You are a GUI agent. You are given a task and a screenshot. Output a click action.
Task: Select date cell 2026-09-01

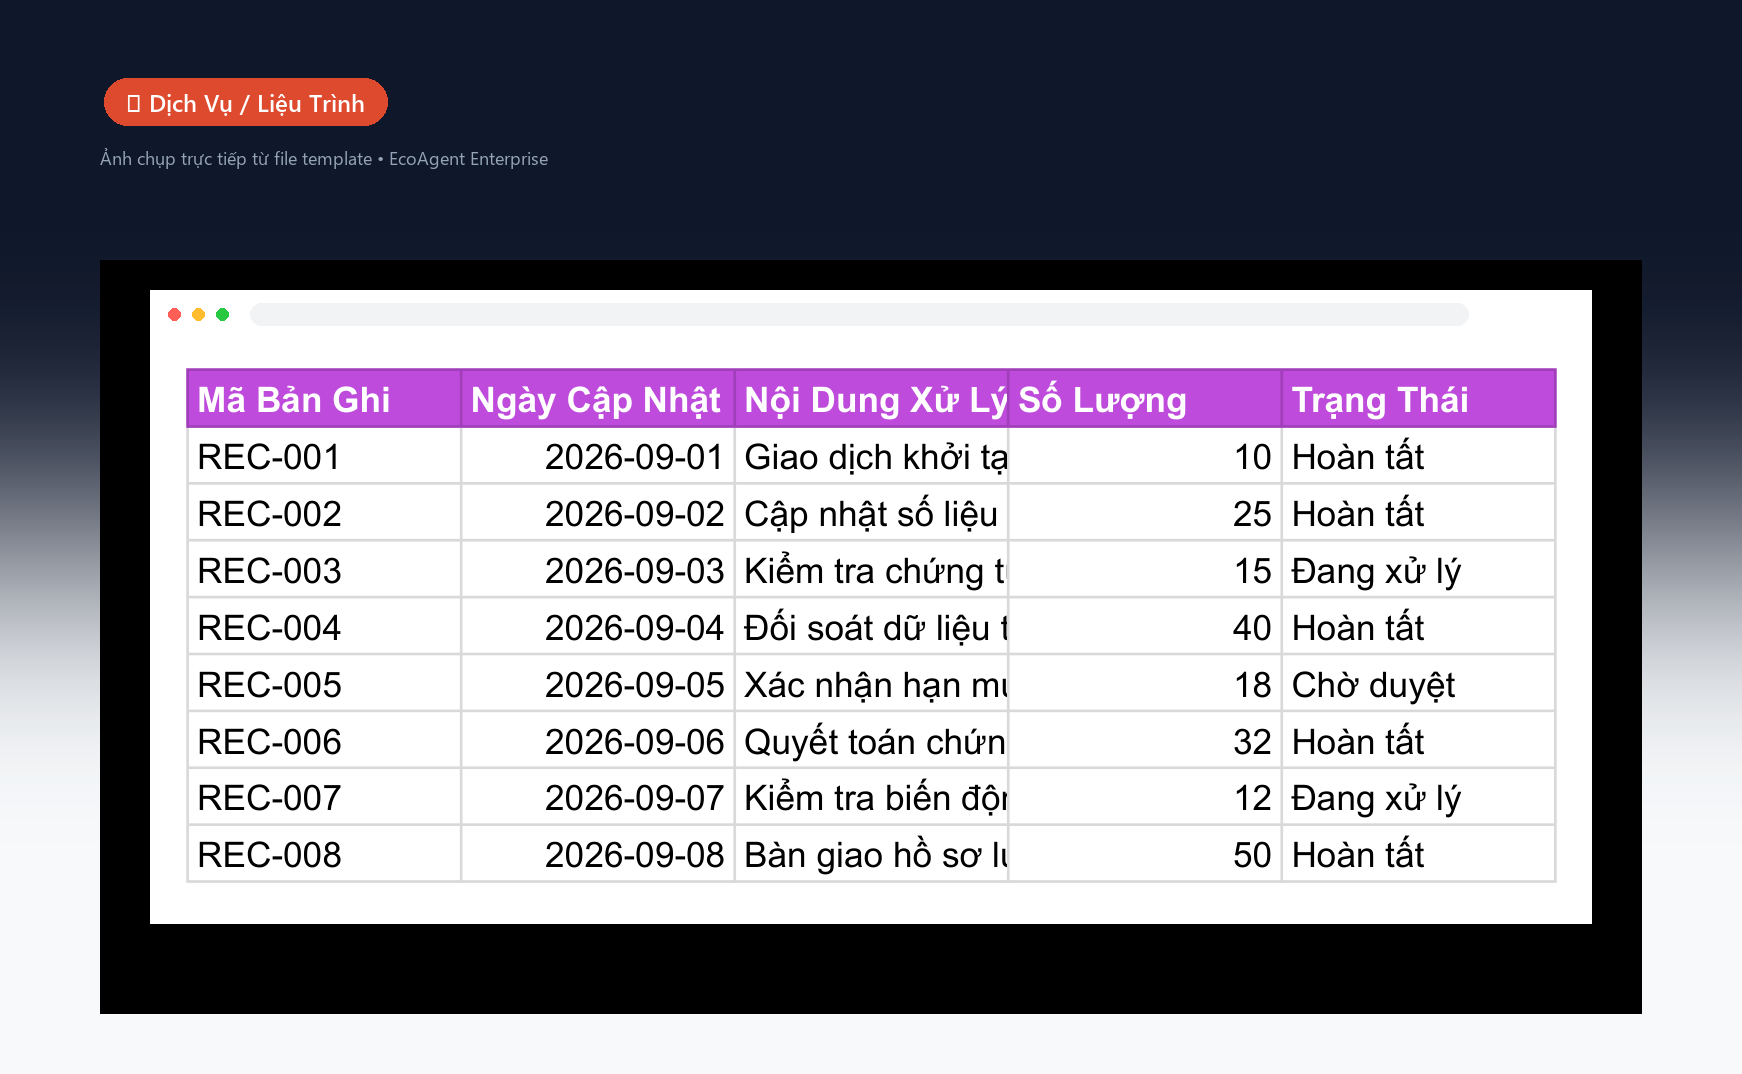coord(598,456)
